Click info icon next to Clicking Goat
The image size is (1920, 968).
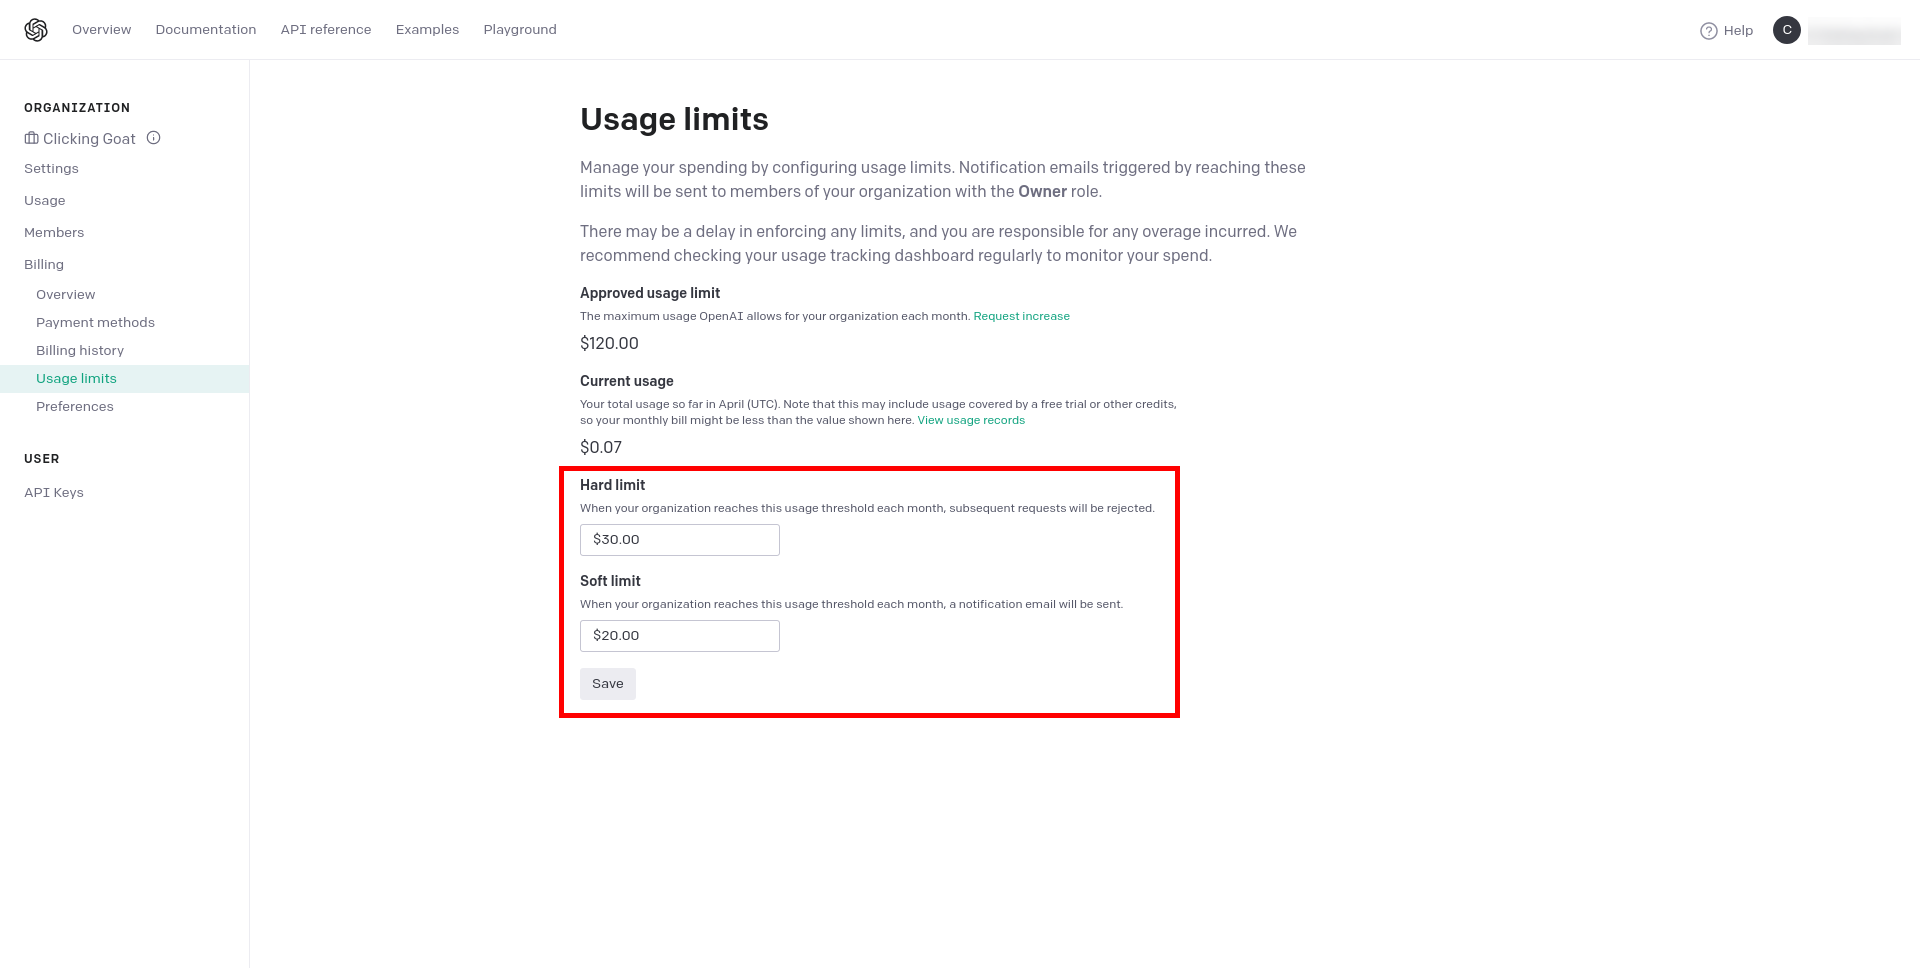(x=153, y=138)
